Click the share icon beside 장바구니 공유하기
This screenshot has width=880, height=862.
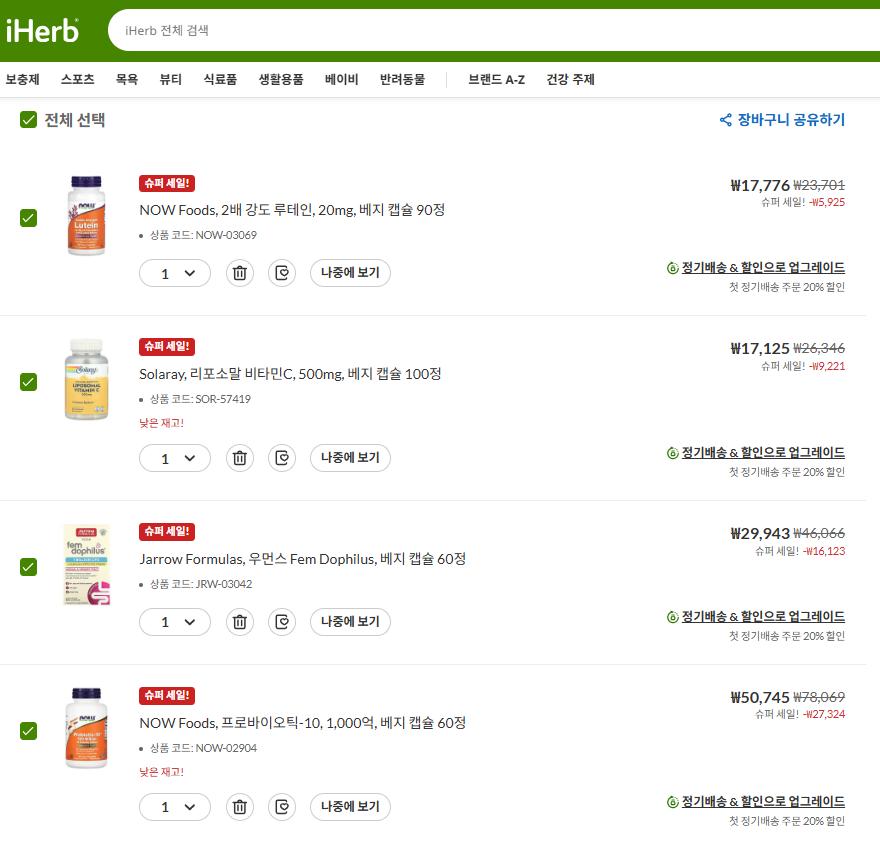tap(726, 120)
